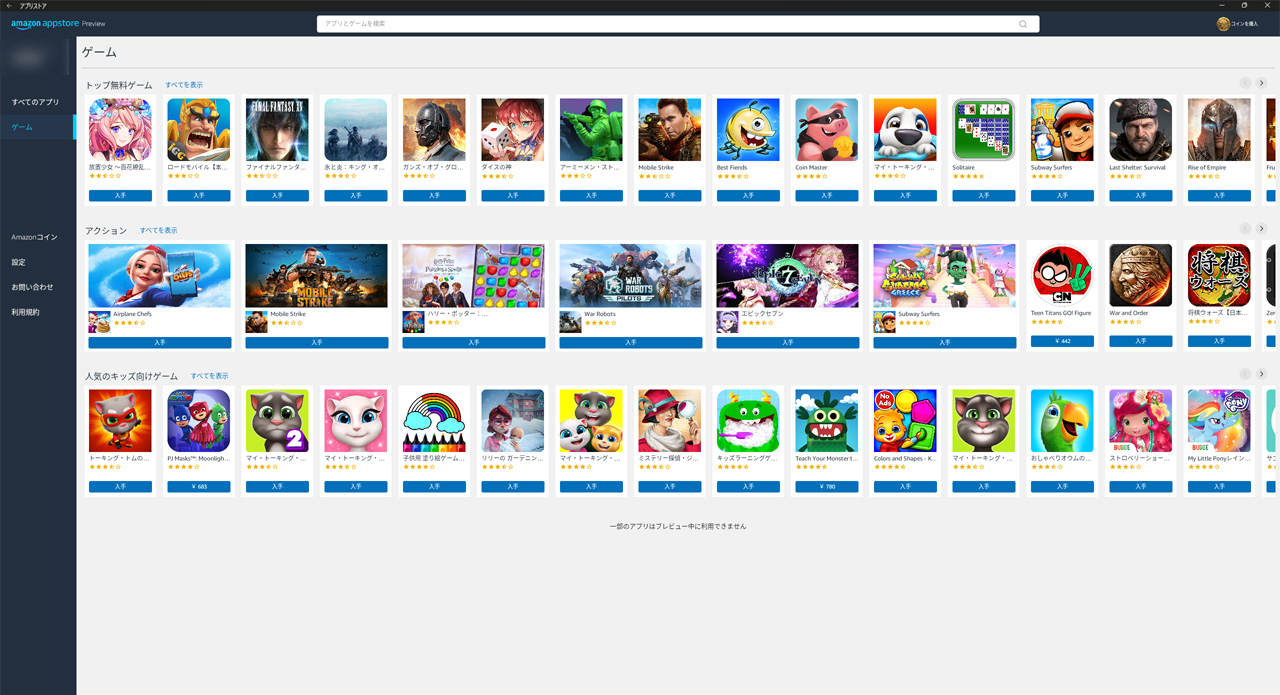
Task: Open the おしゃべりオウム parrot icon
Action: (x=1062, y=421)
